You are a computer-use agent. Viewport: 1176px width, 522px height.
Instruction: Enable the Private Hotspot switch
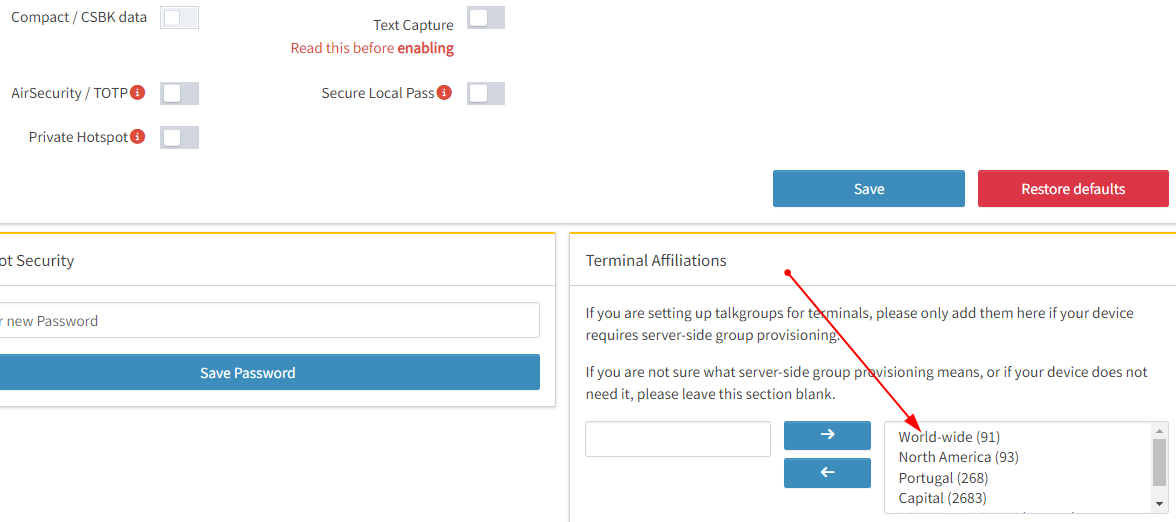click(x=180, y=137)
